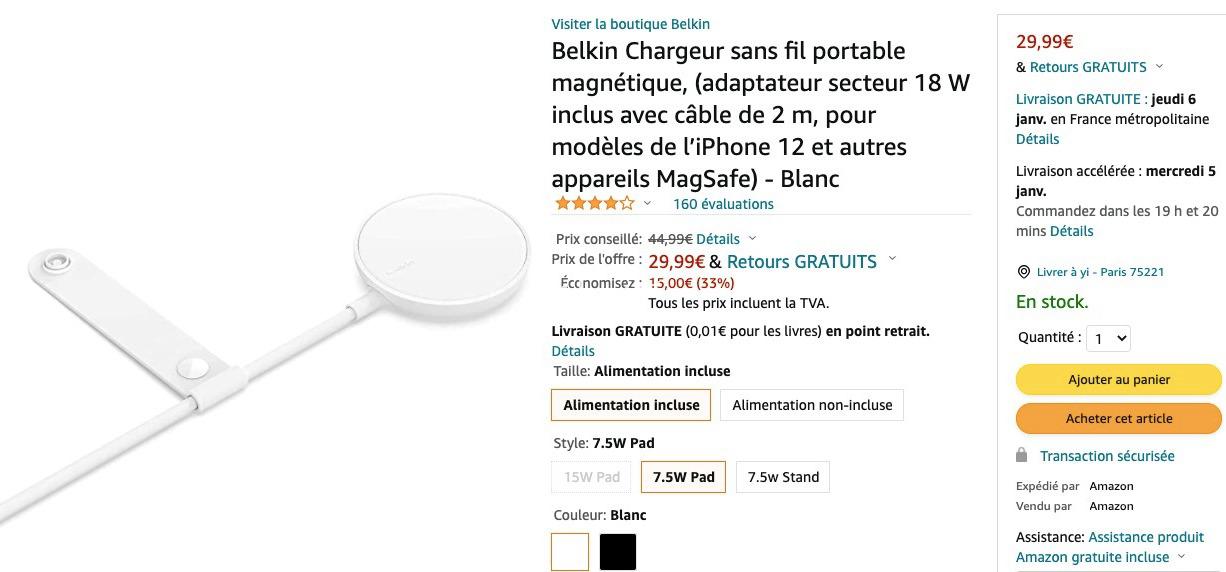This screenshot has width=1226, height=572.
Task: Click Acheter cet article button
Action: tap(1119, 418)
